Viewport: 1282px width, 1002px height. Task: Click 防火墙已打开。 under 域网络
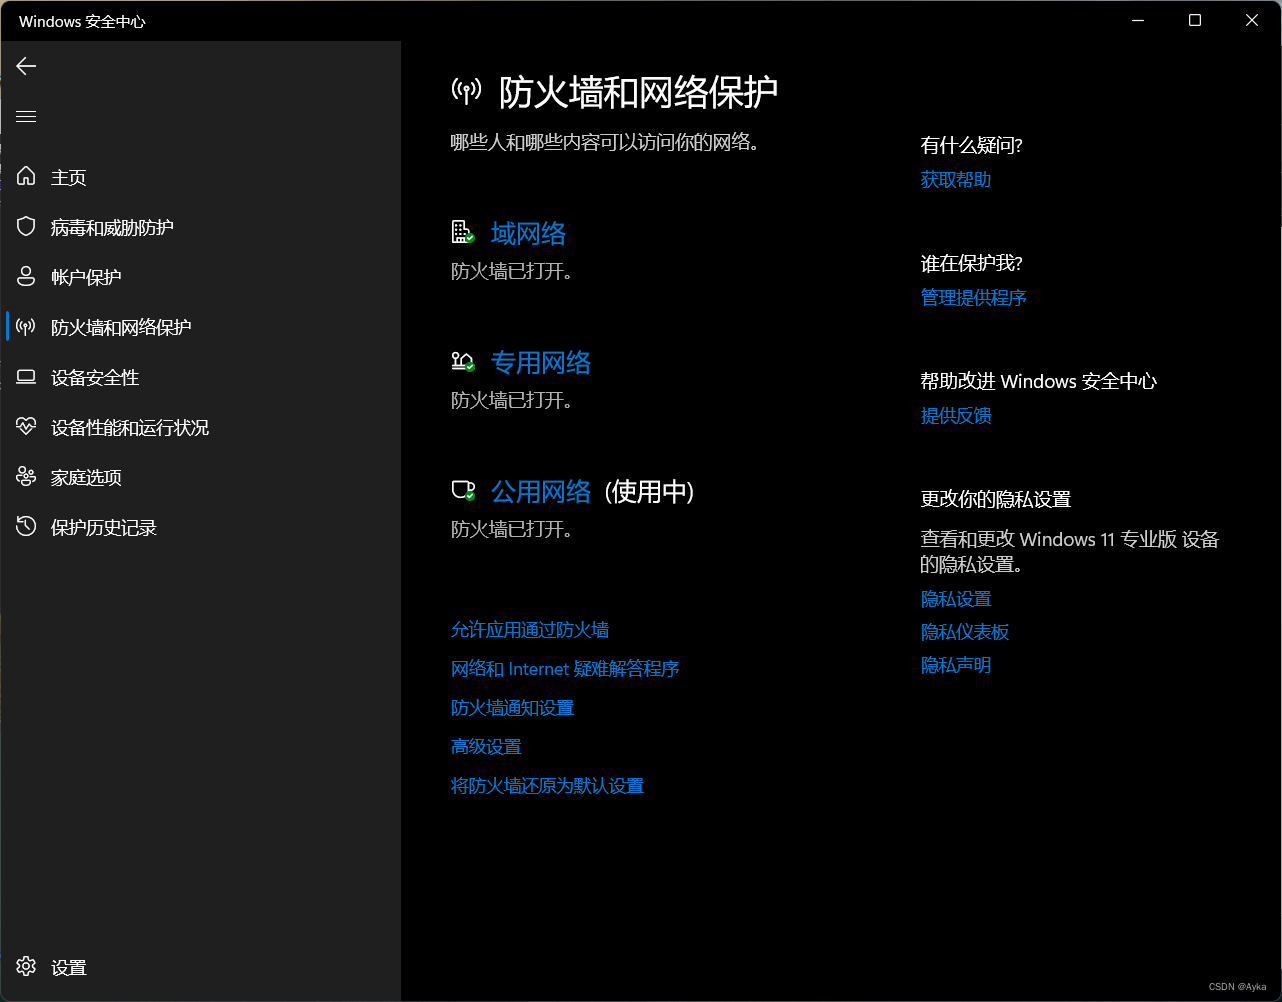512,272
